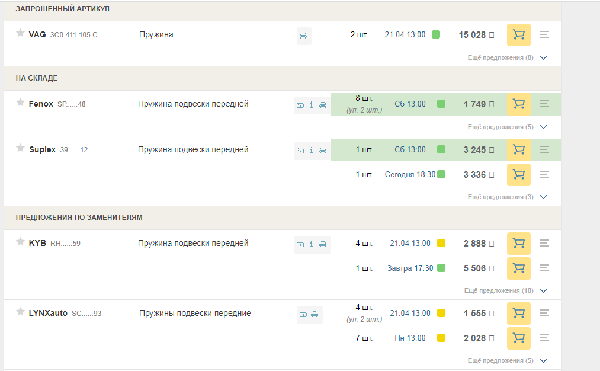Toggle favorite star for VAG article

pyautogui.click(x=20, y=33)
